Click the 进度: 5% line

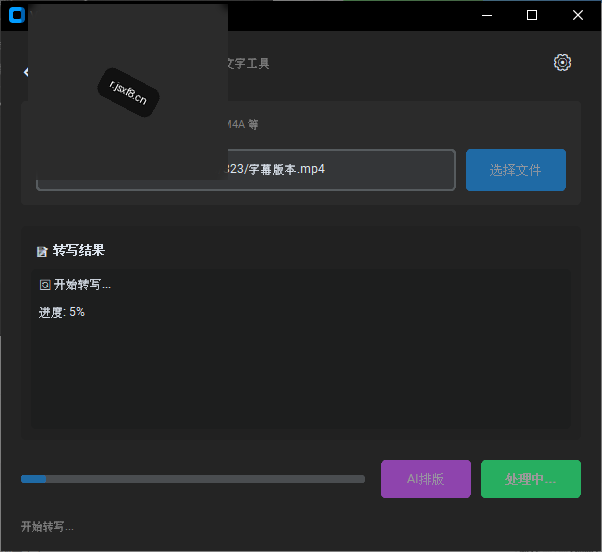(61, 312)
